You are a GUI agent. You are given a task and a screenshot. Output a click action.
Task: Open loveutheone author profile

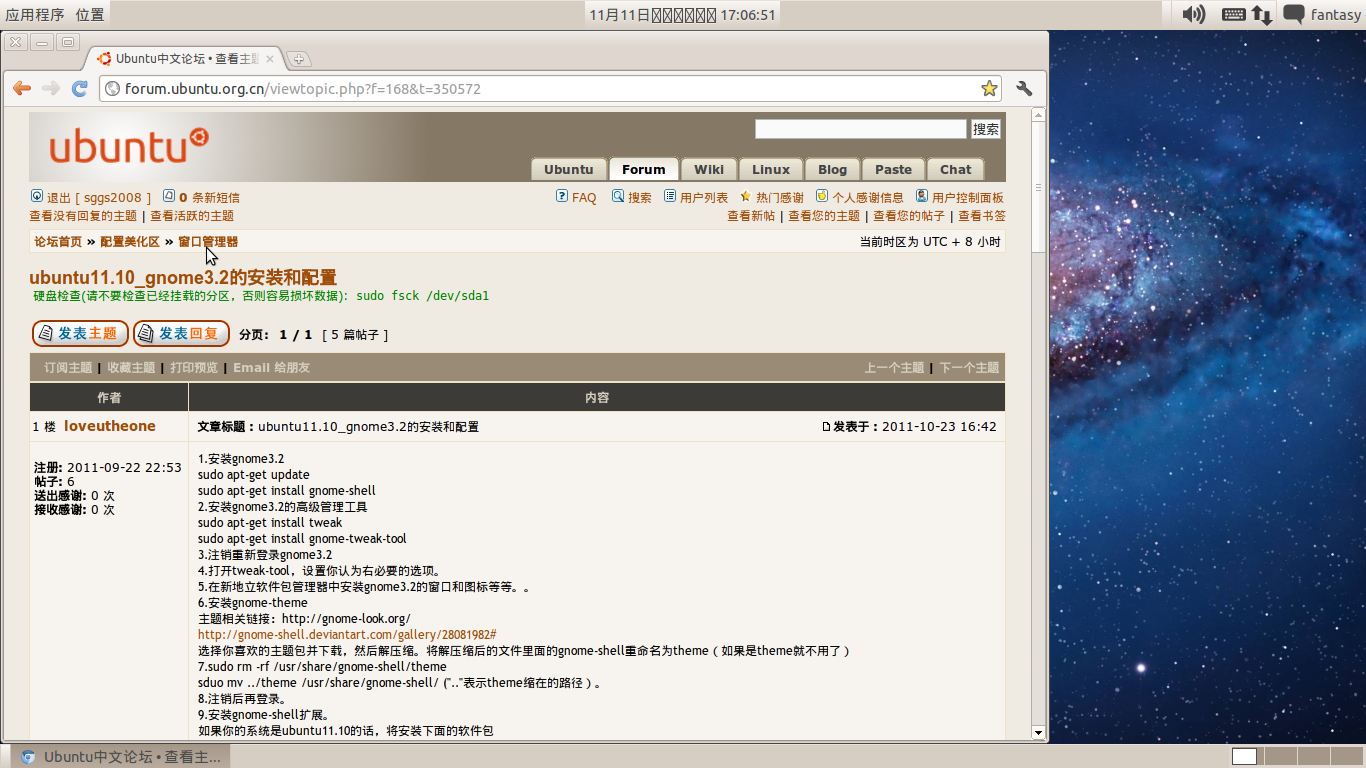[x=110, y=426]
